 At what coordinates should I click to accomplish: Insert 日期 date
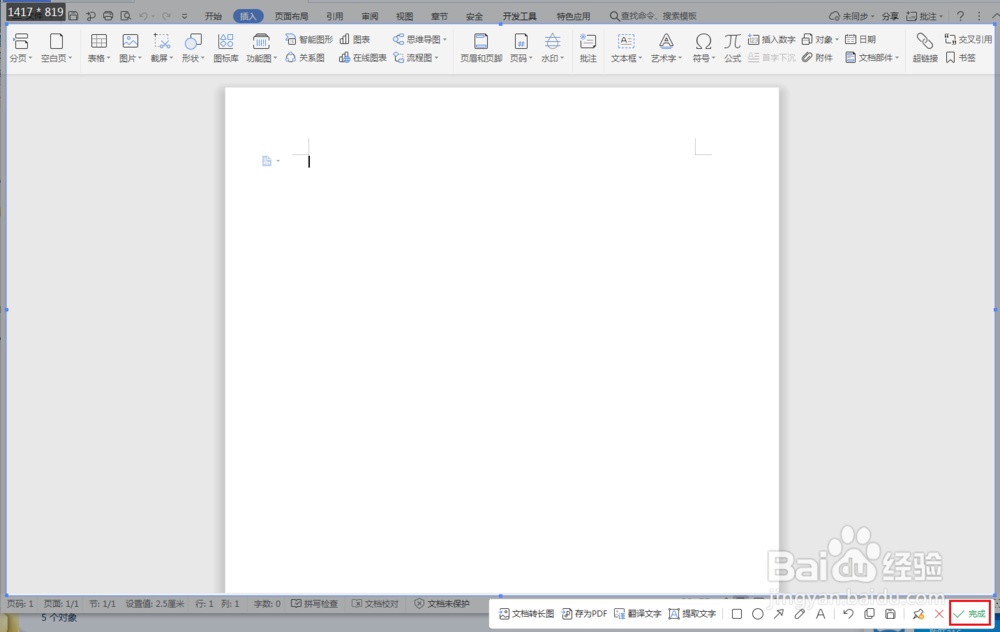coord(860,40)
